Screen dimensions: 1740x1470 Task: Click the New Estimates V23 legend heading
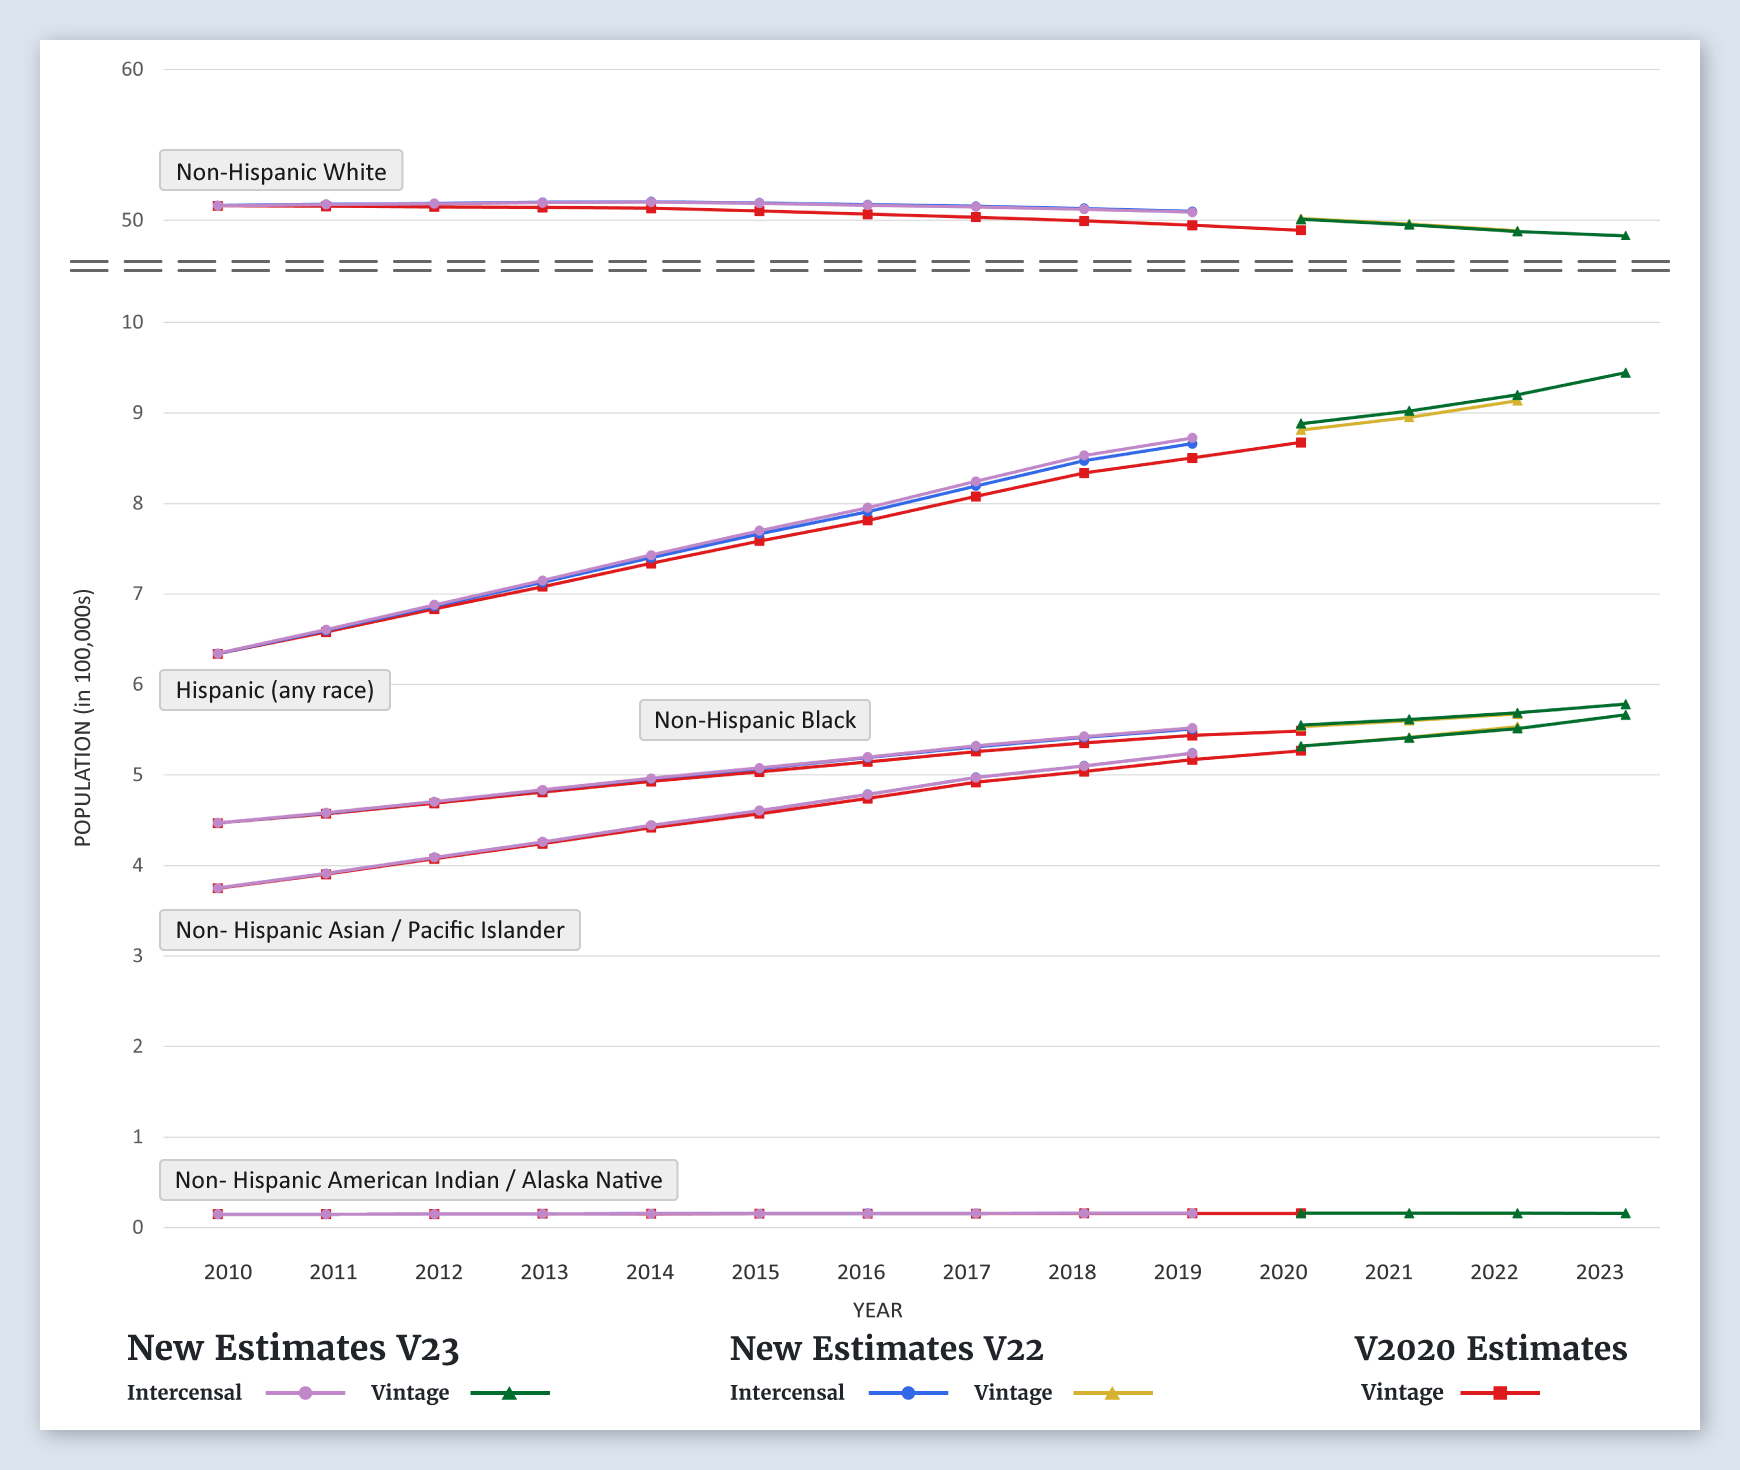click(293, 1348)
